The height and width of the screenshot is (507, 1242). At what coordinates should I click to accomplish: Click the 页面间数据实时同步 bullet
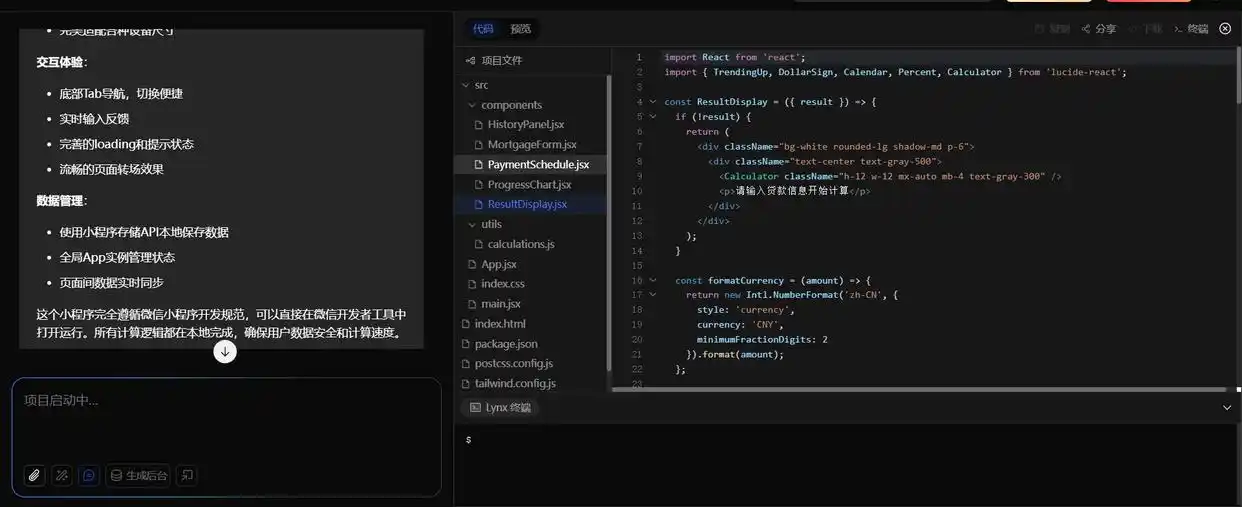coord(111,283)
